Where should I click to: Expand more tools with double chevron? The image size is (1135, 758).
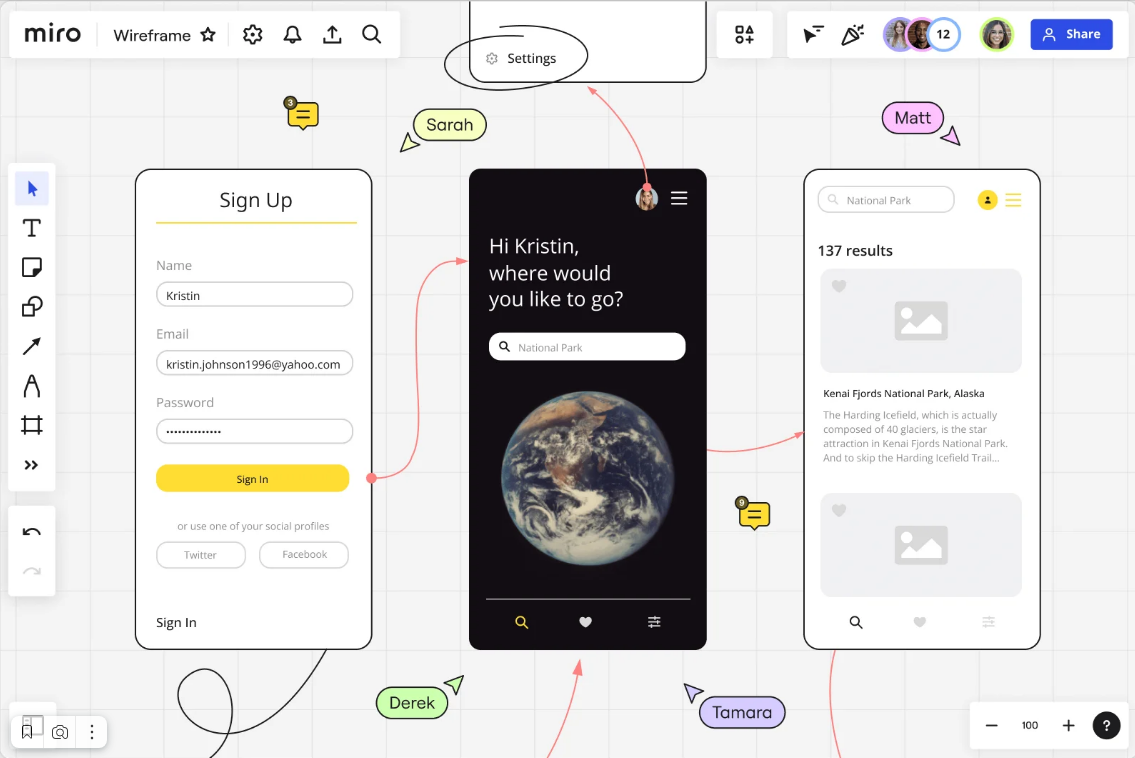(32, 465)
